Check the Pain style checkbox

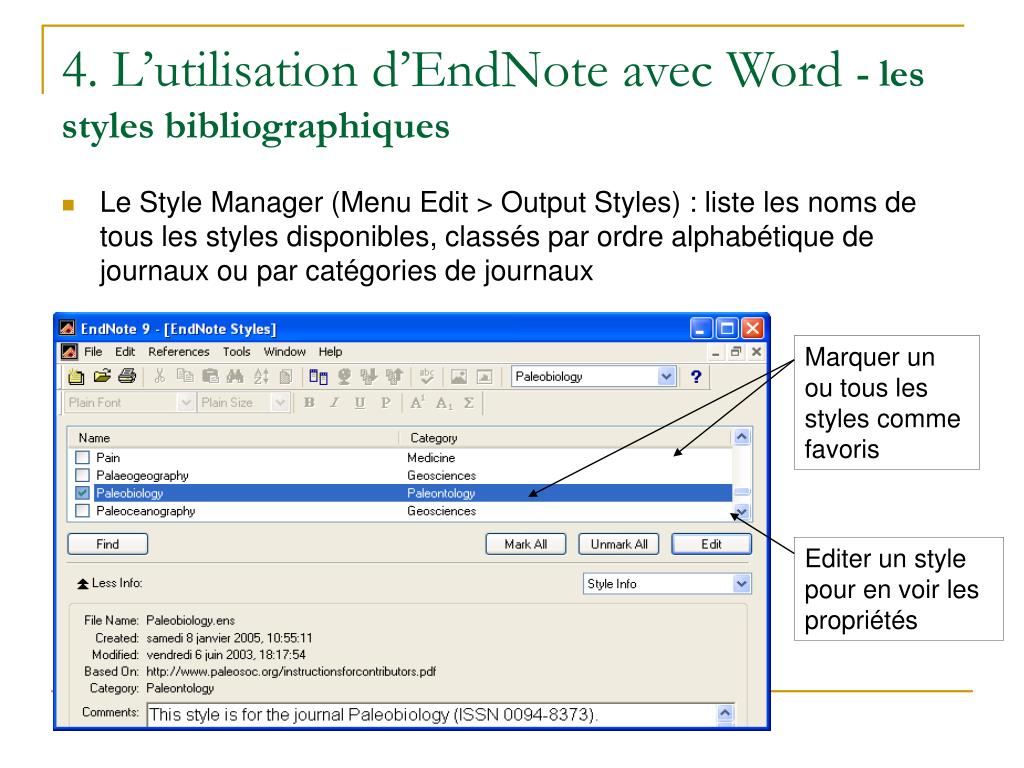[82, 457]
